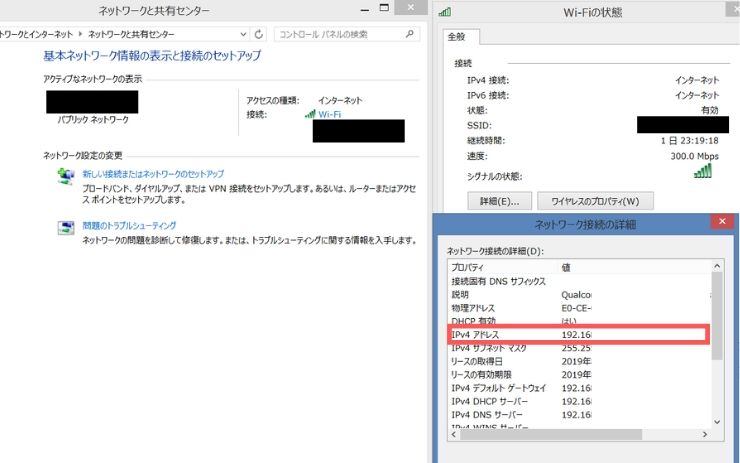Maximize the ネットワークと共有センター window
This screenshot has height=463, width=740.
point(384,8)
